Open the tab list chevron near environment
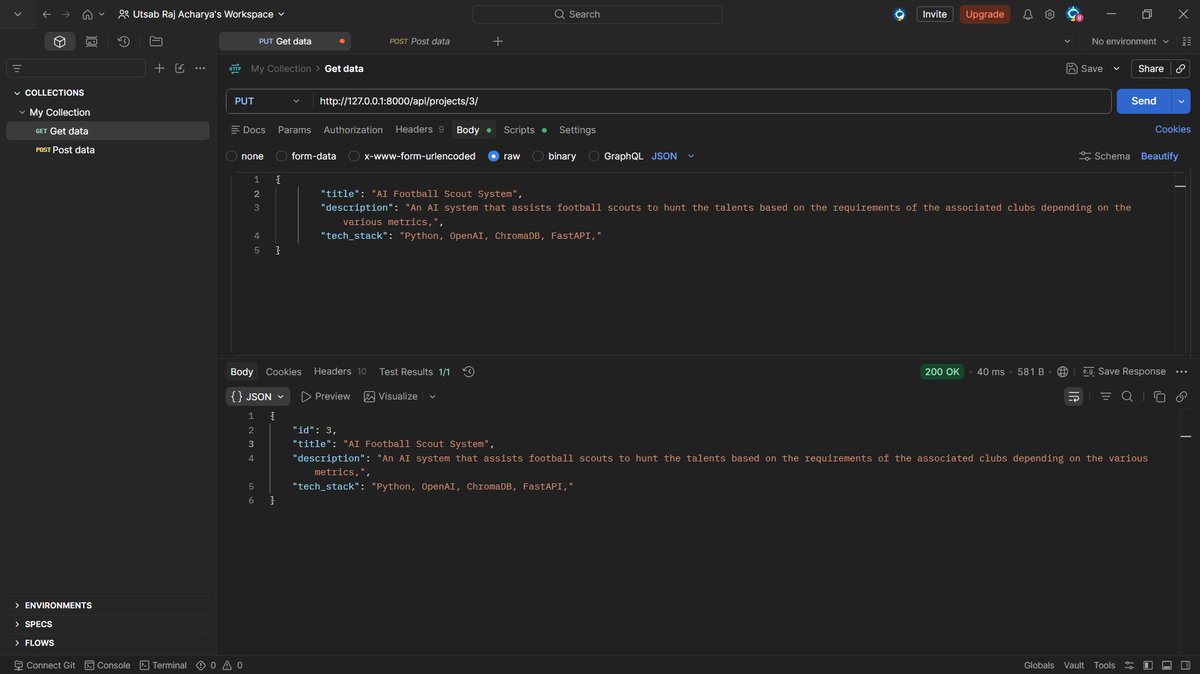1200x674 pixels. (x=1067, y=41)
